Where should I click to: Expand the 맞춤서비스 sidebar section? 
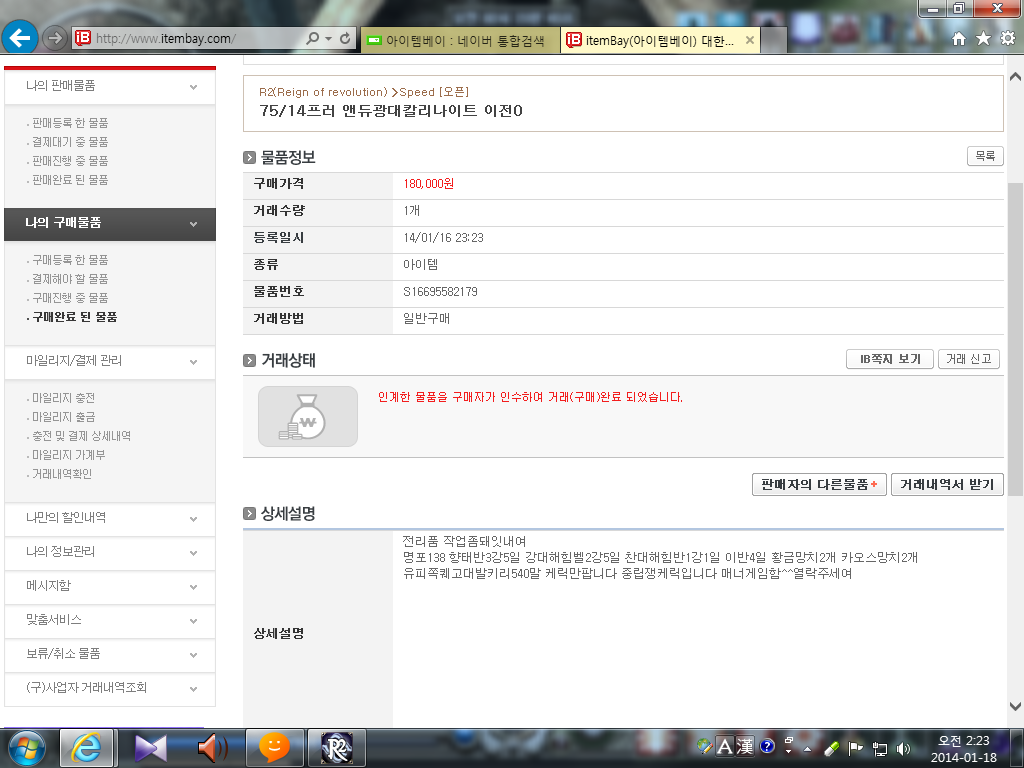tap(108, 619)
